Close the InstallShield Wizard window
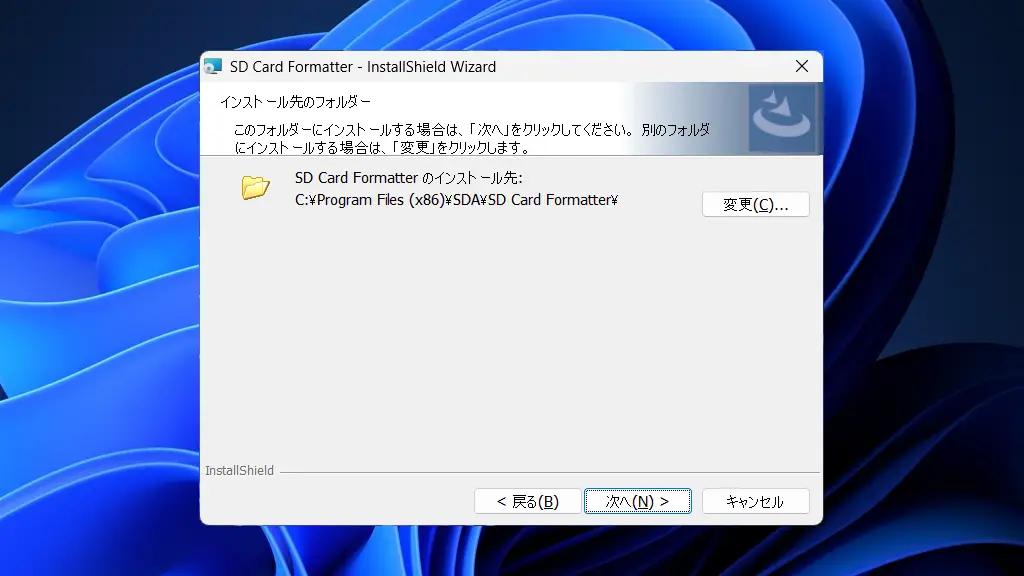The image size is (1024, 576). pyautogui.click(x=801, y=67)
